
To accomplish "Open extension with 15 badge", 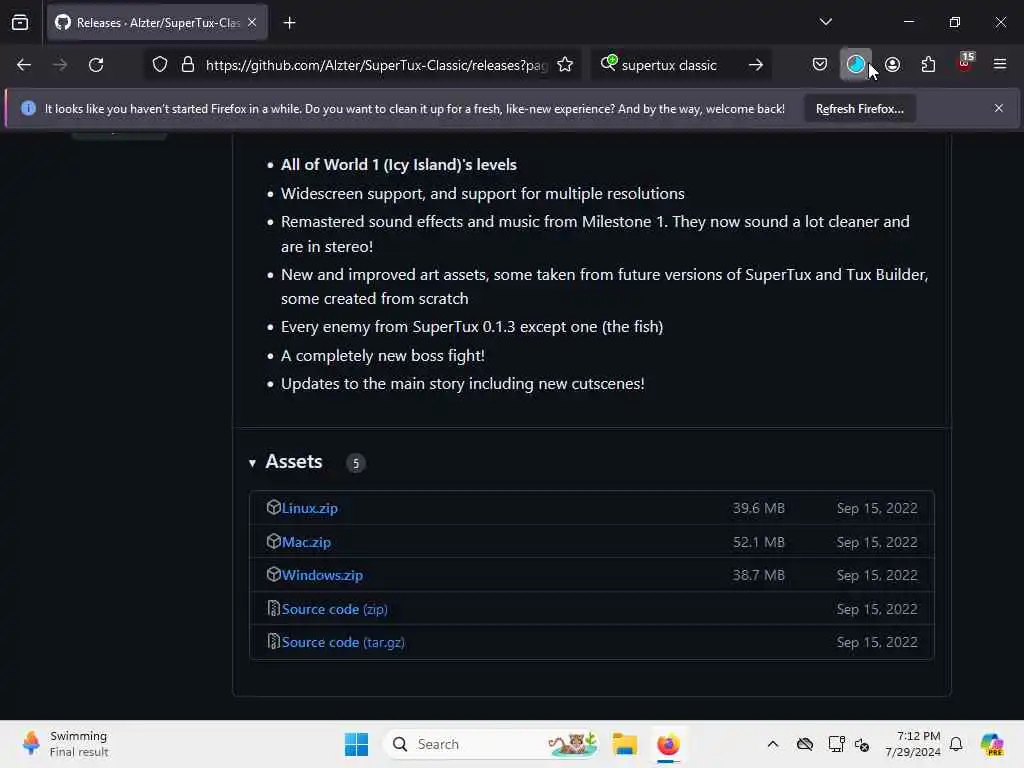I will point(965,63).
